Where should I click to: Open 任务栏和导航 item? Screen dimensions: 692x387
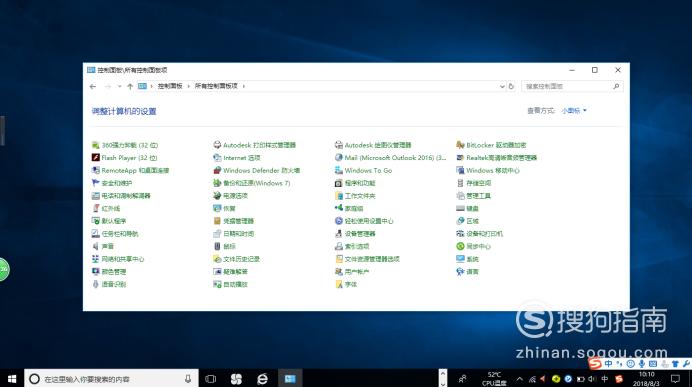115,233
